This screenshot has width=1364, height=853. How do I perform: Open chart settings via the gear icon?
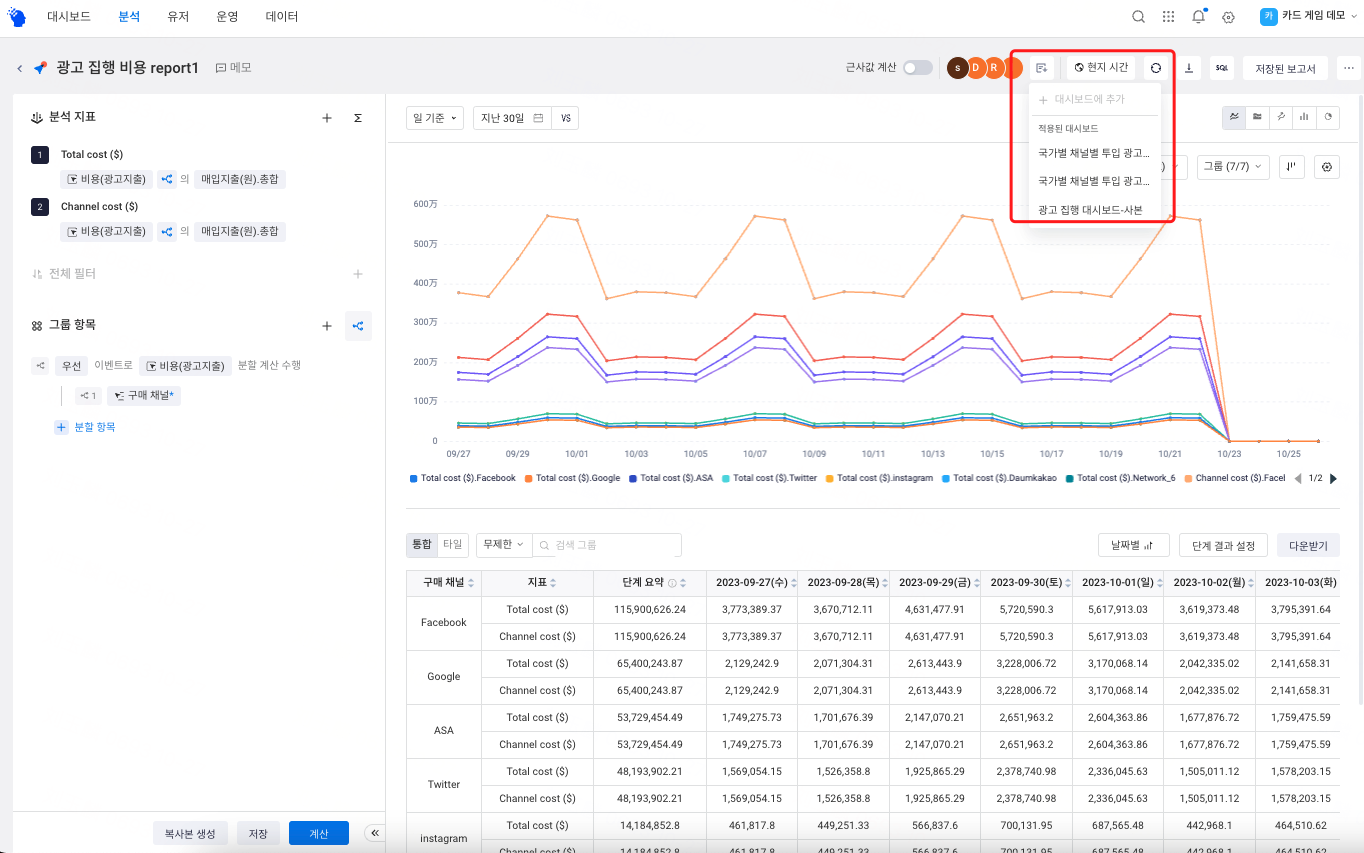pos(1329,167)
